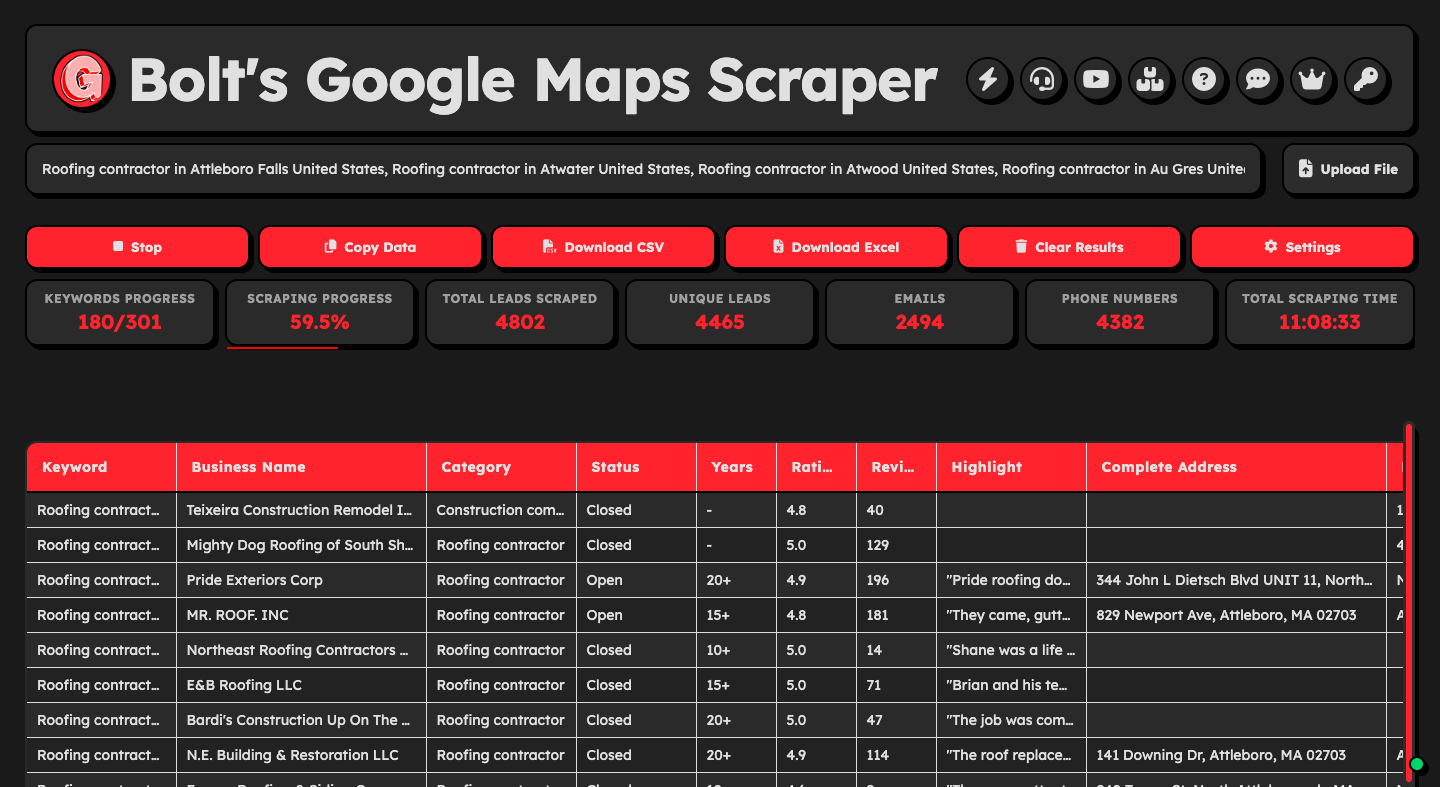Click the 829 Newport Ave address cell

[x=1237, y=615]
